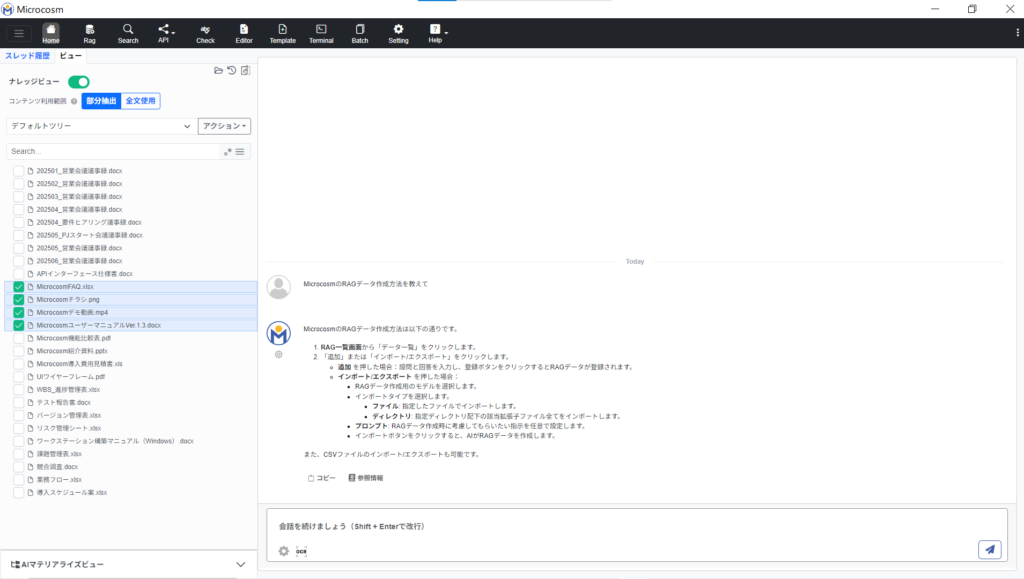This screenshot has width=1024, height=579.
Task: Check the 競合調査.docx checkbox
Action: (18, 467)
